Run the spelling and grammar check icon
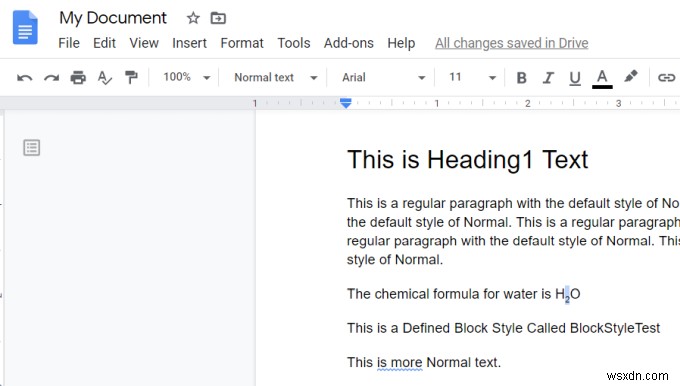The image size is (680, 386). pyautogui.click(x=105, y=78)
